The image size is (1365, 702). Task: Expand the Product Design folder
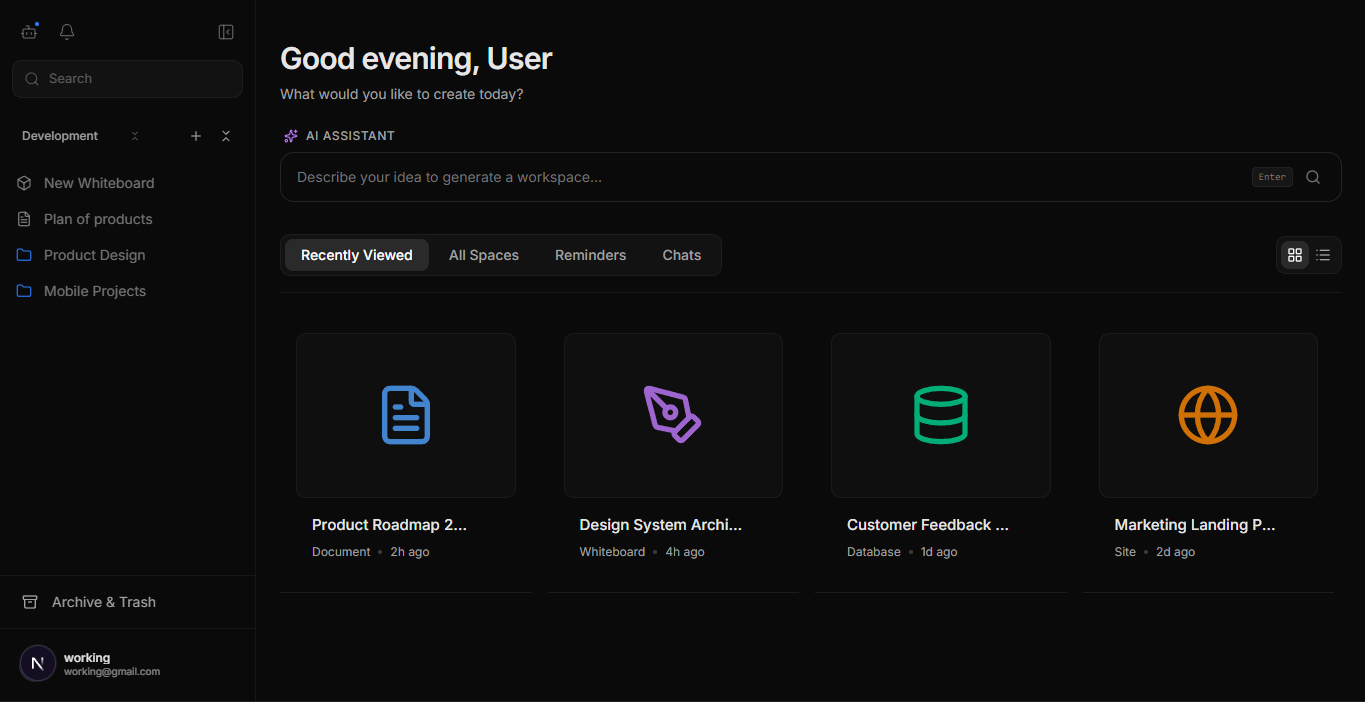coord(23,255)
